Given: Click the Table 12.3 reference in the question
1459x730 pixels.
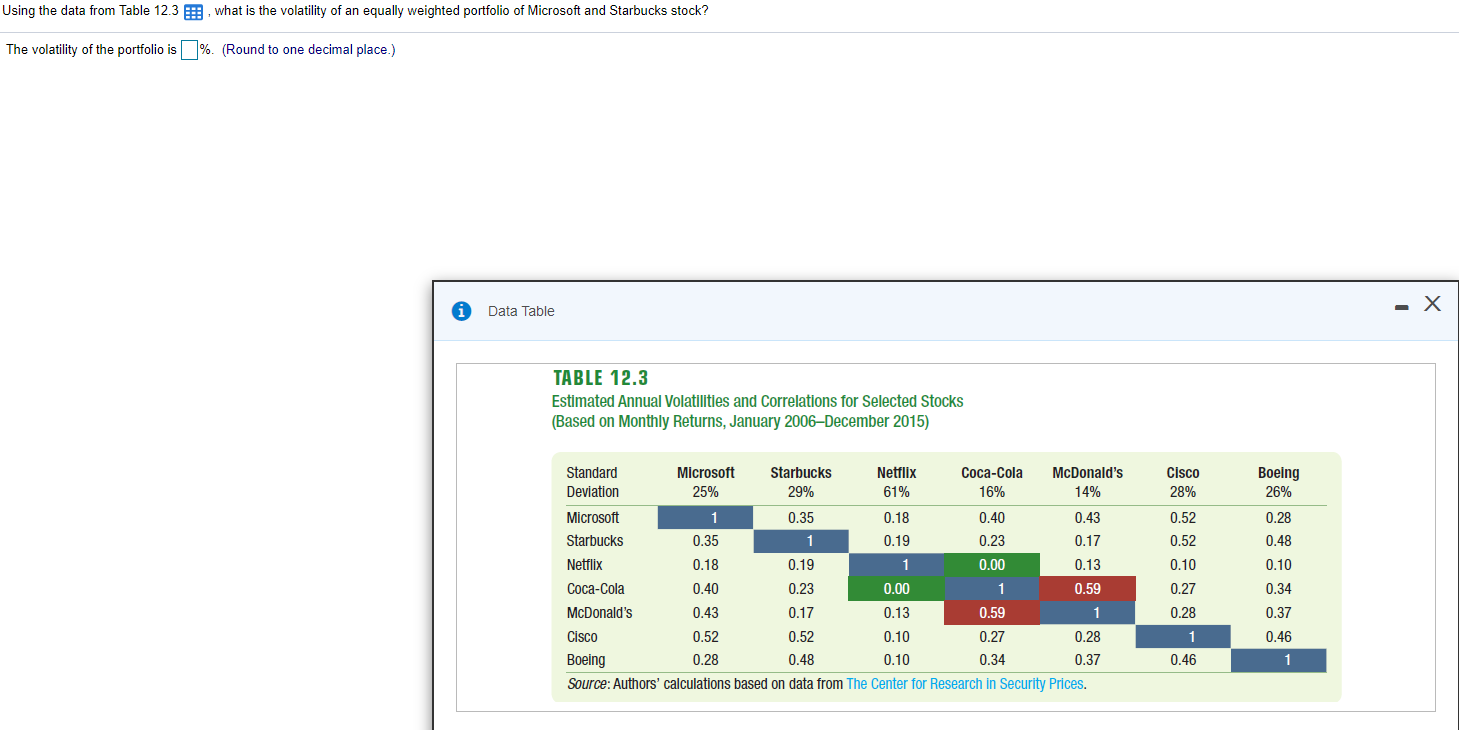Looking at the screenshot, I should pos(149,11).
